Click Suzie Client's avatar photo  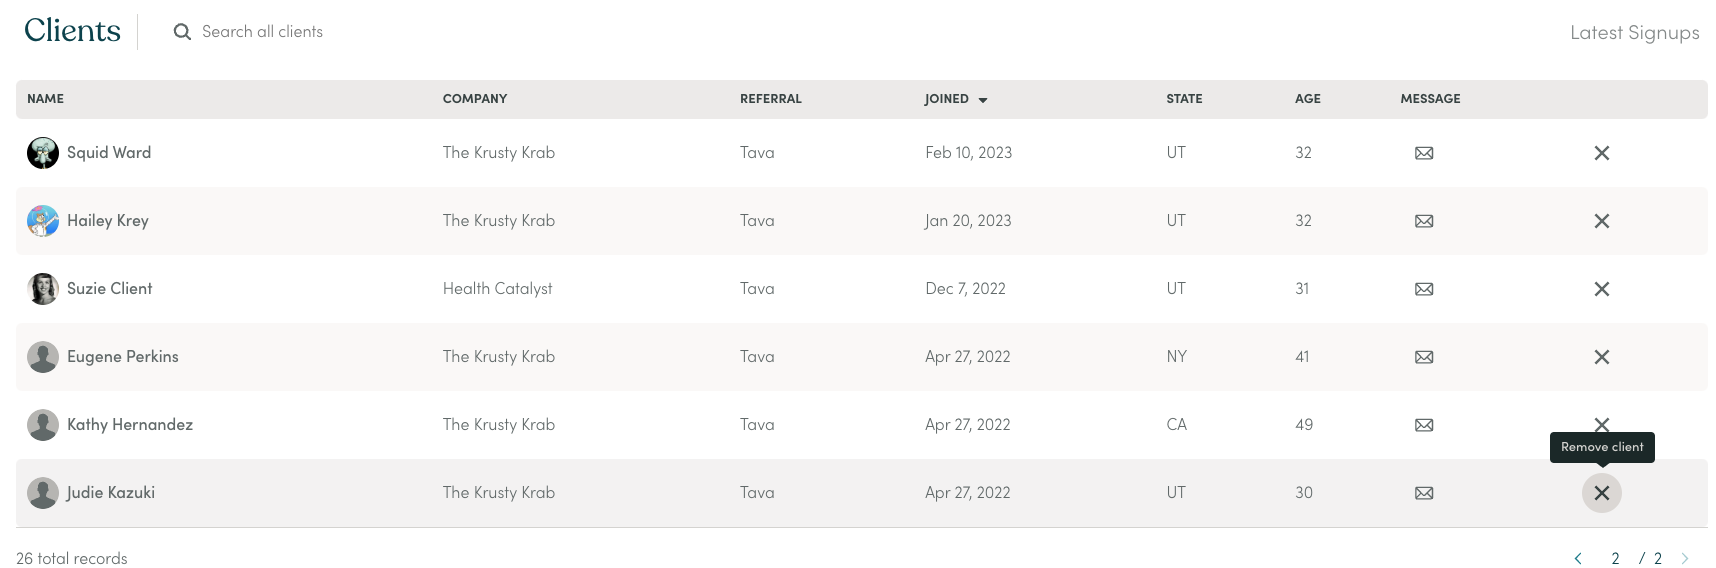click(x=43, y=289)
